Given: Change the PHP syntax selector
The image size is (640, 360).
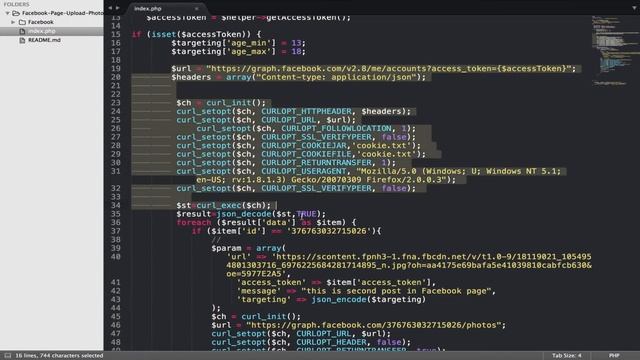Looking at the screenshot, I should point(614,356).
